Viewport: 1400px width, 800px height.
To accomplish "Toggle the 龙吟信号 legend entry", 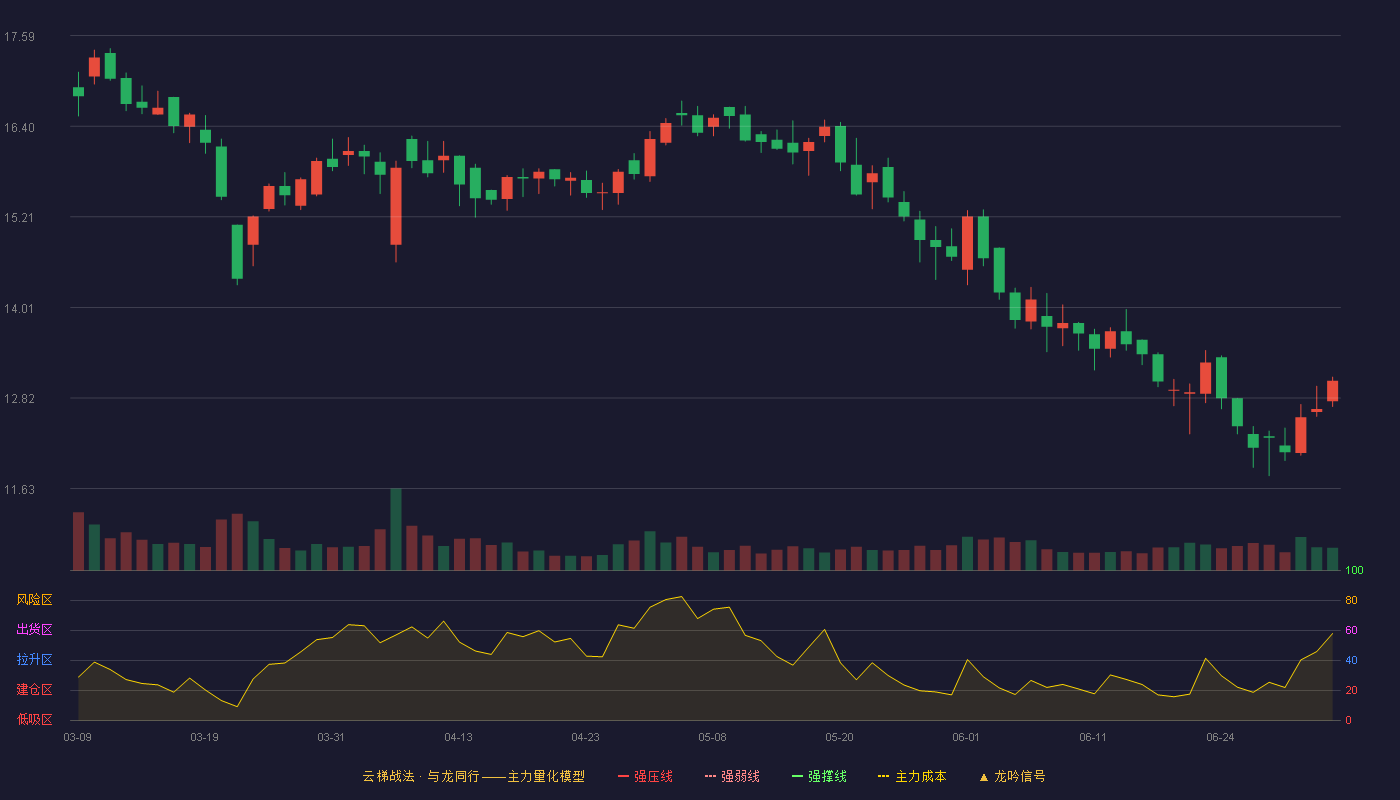I will tap(1012, 776).
